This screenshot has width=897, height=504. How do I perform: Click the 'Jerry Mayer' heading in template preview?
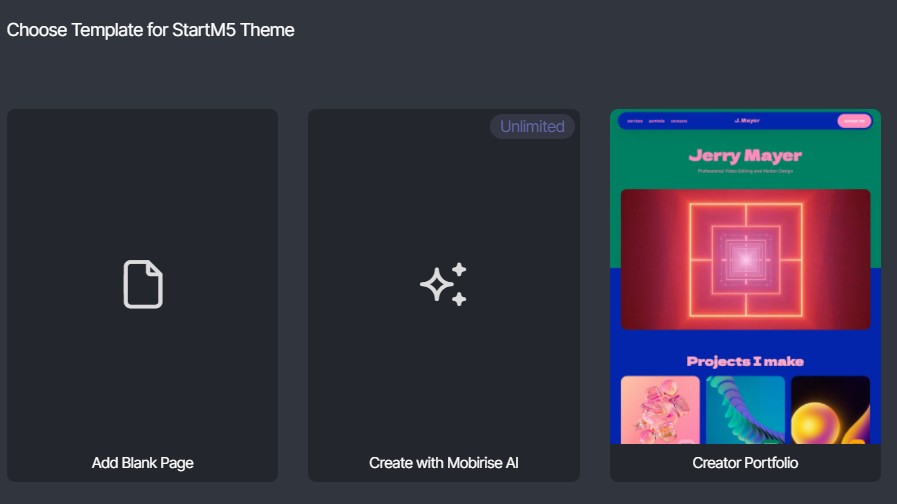745,156
